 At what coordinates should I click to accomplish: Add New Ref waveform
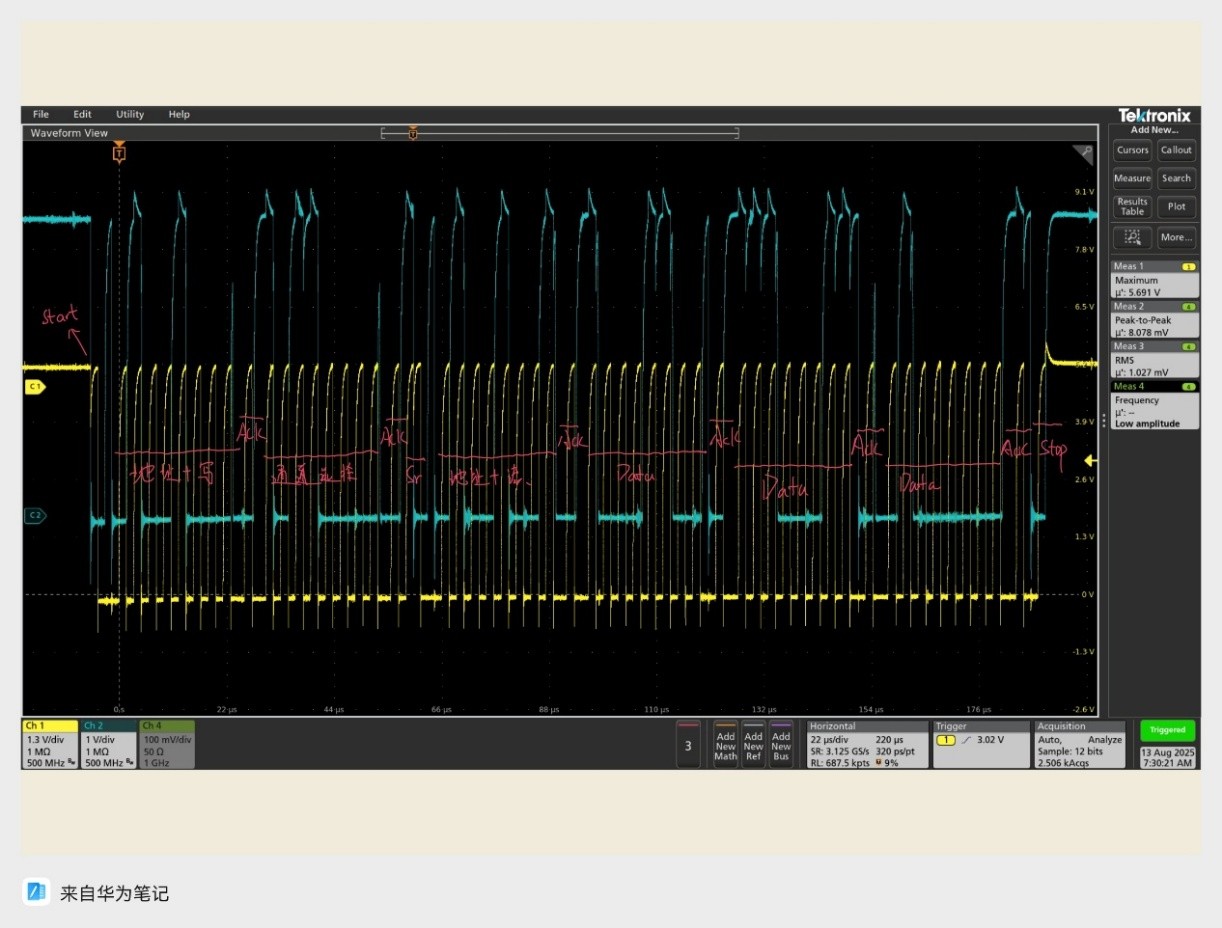[753, 744]
